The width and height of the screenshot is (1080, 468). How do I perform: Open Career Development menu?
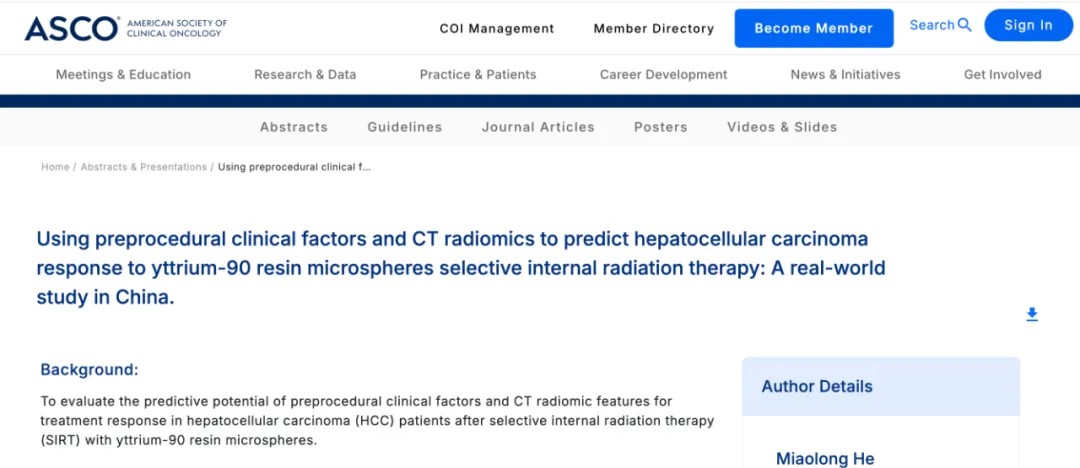[x=664, y=75]
